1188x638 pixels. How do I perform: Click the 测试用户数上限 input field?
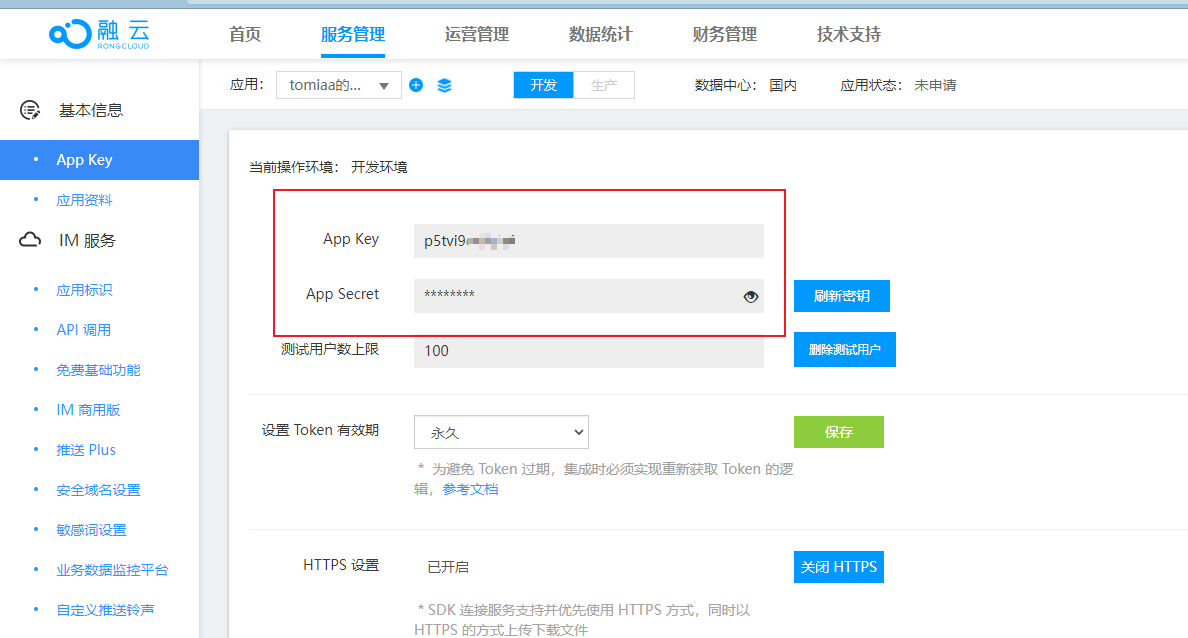coord(588,350)
